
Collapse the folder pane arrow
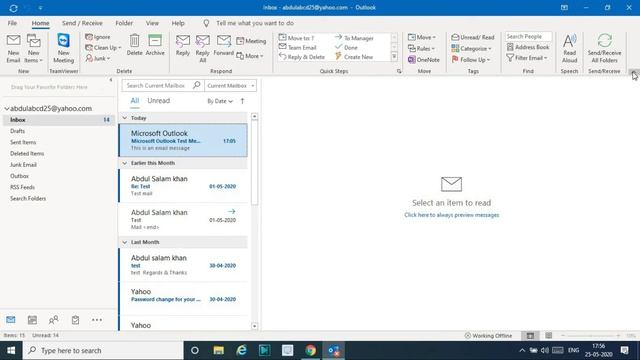pyautogui.click(x=111, y=80)
